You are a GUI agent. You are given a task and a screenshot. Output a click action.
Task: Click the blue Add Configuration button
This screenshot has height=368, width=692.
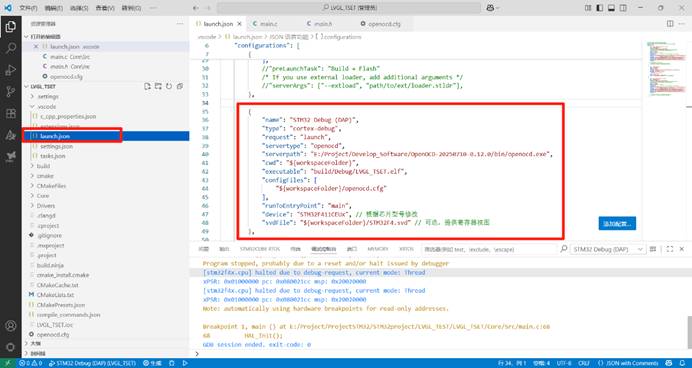(617, 223)
